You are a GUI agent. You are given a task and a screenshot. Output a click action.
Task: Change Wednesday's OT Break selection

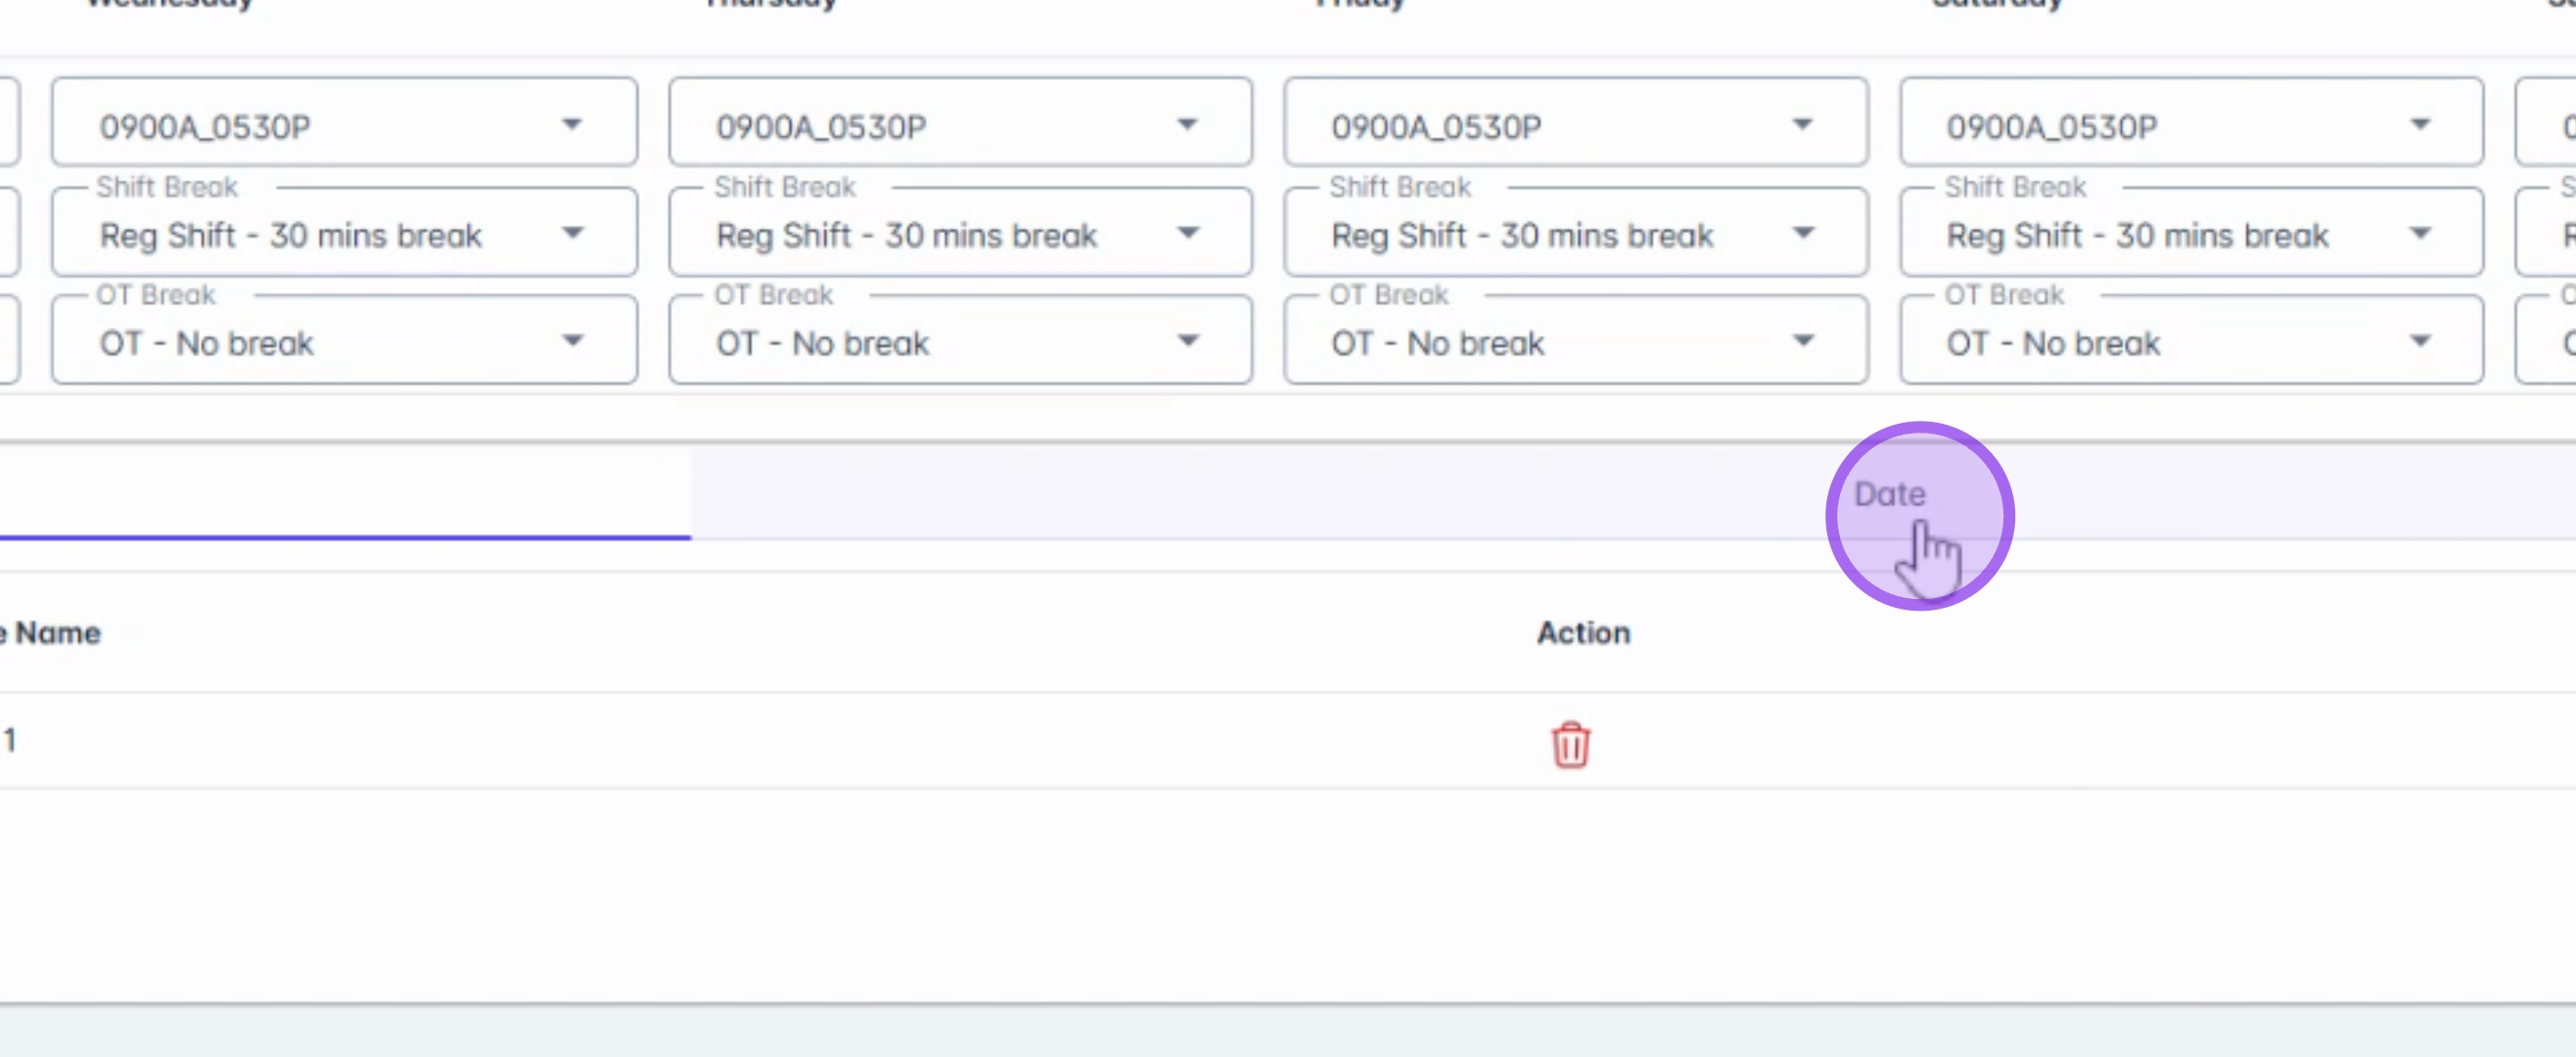pos(344,342)
